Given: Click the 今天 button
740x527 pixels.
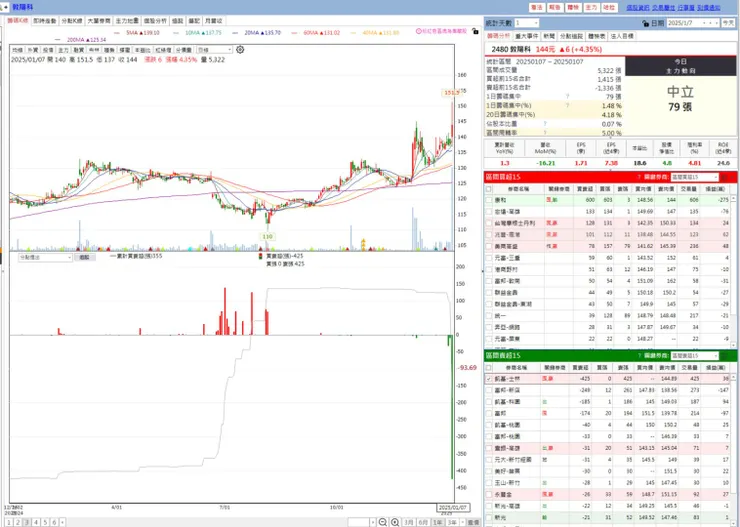Looking at the screenshot, I should (728, 23).
